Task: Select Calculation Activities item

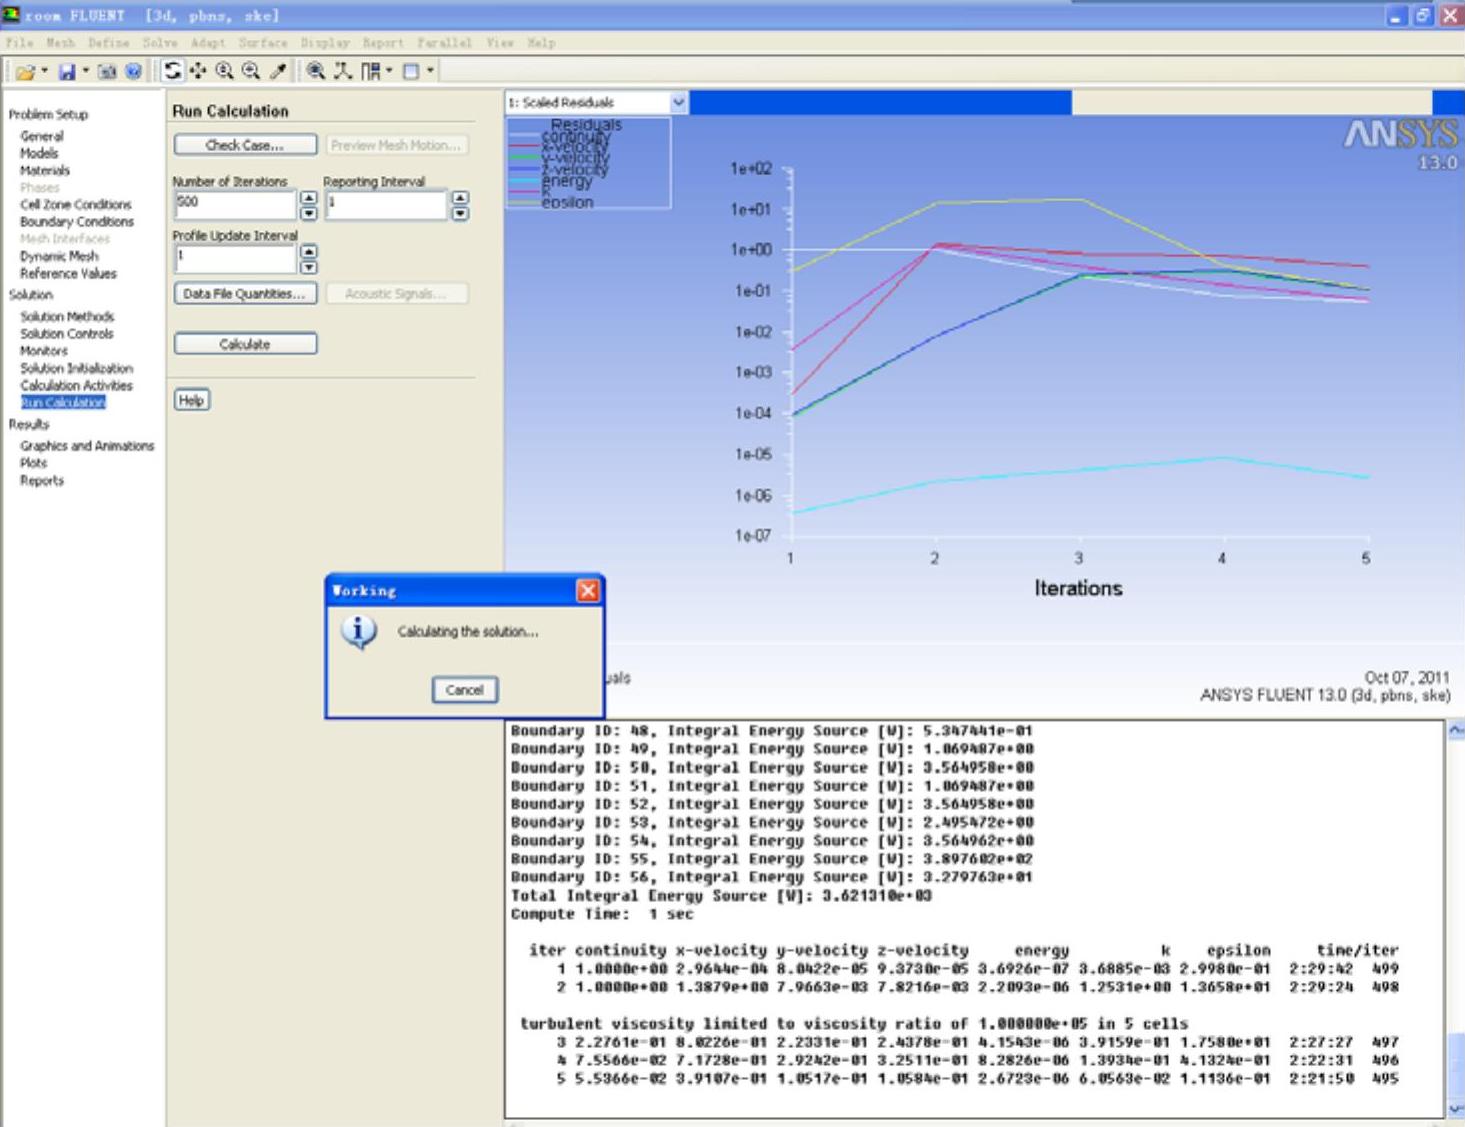Action: tap(76, 385)
